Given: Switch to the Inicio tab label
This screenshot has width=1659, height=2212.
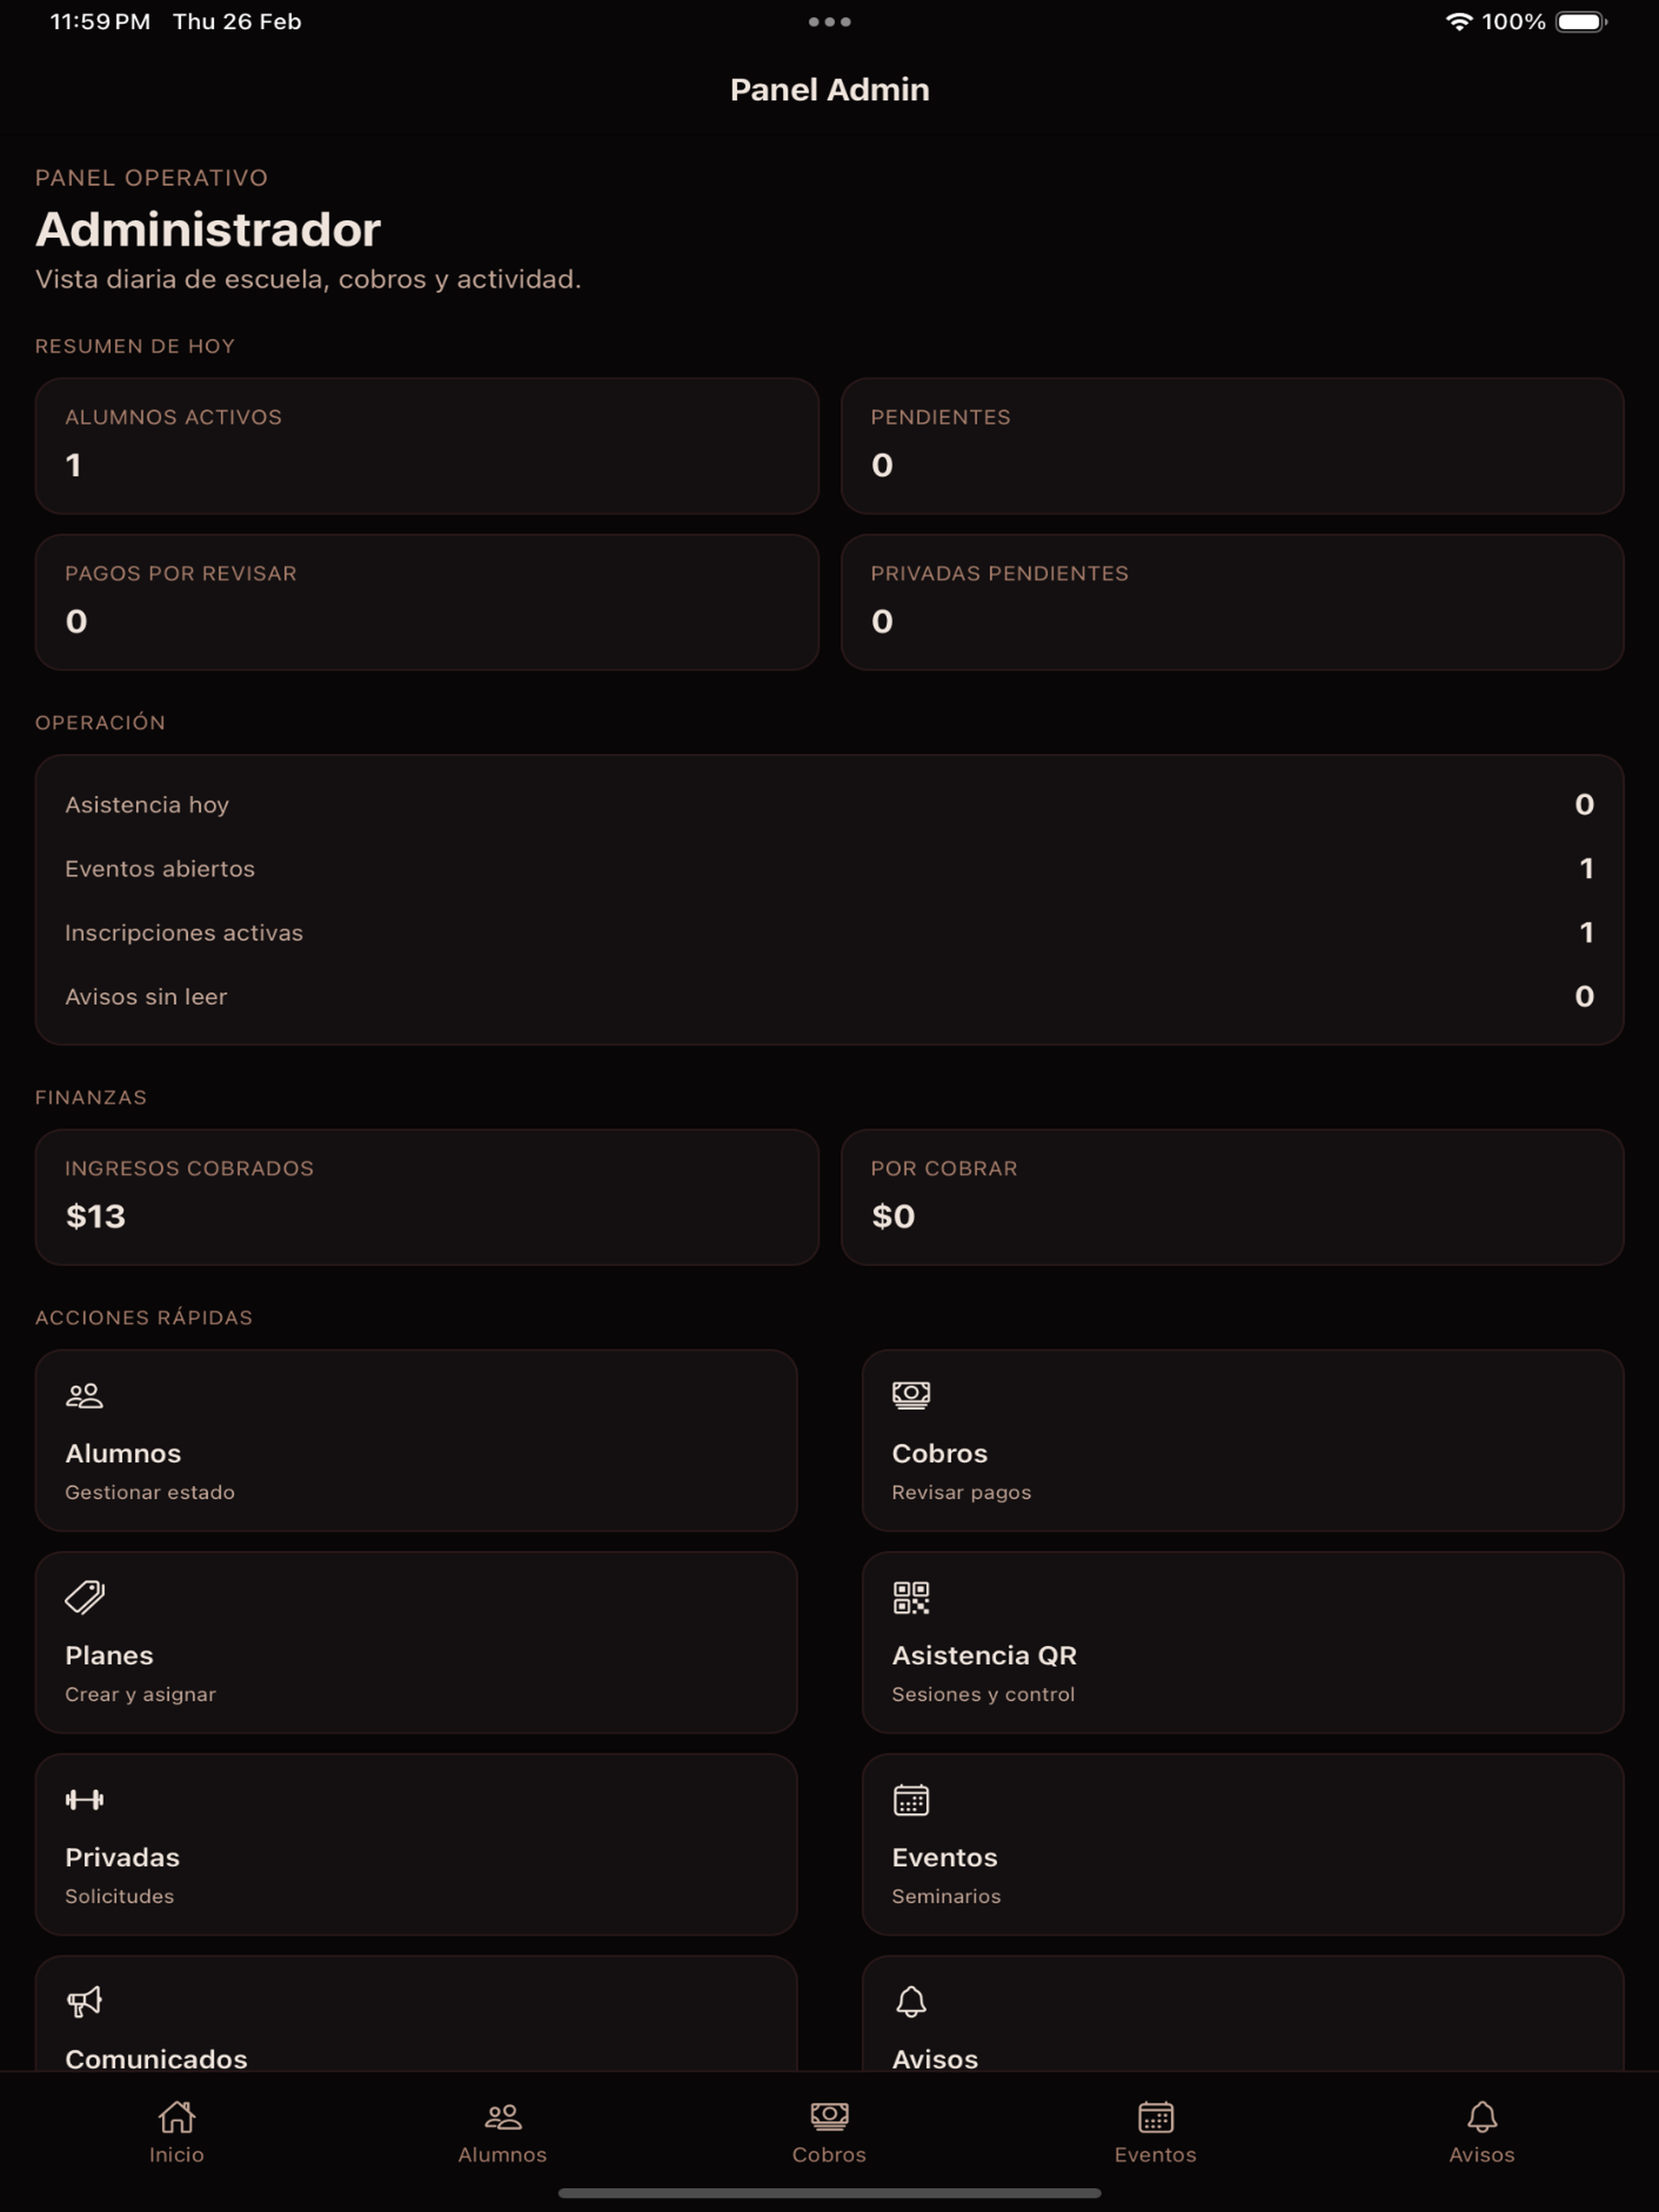Looking at the screenshot, I should [177, 2155].
